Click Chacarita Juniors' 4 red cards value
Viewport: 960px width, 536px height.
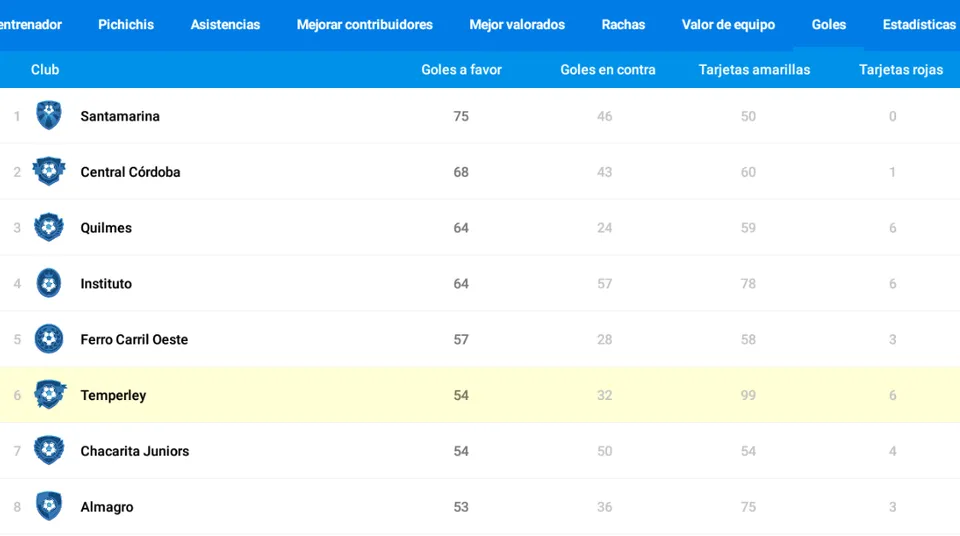tap(893, 451)
